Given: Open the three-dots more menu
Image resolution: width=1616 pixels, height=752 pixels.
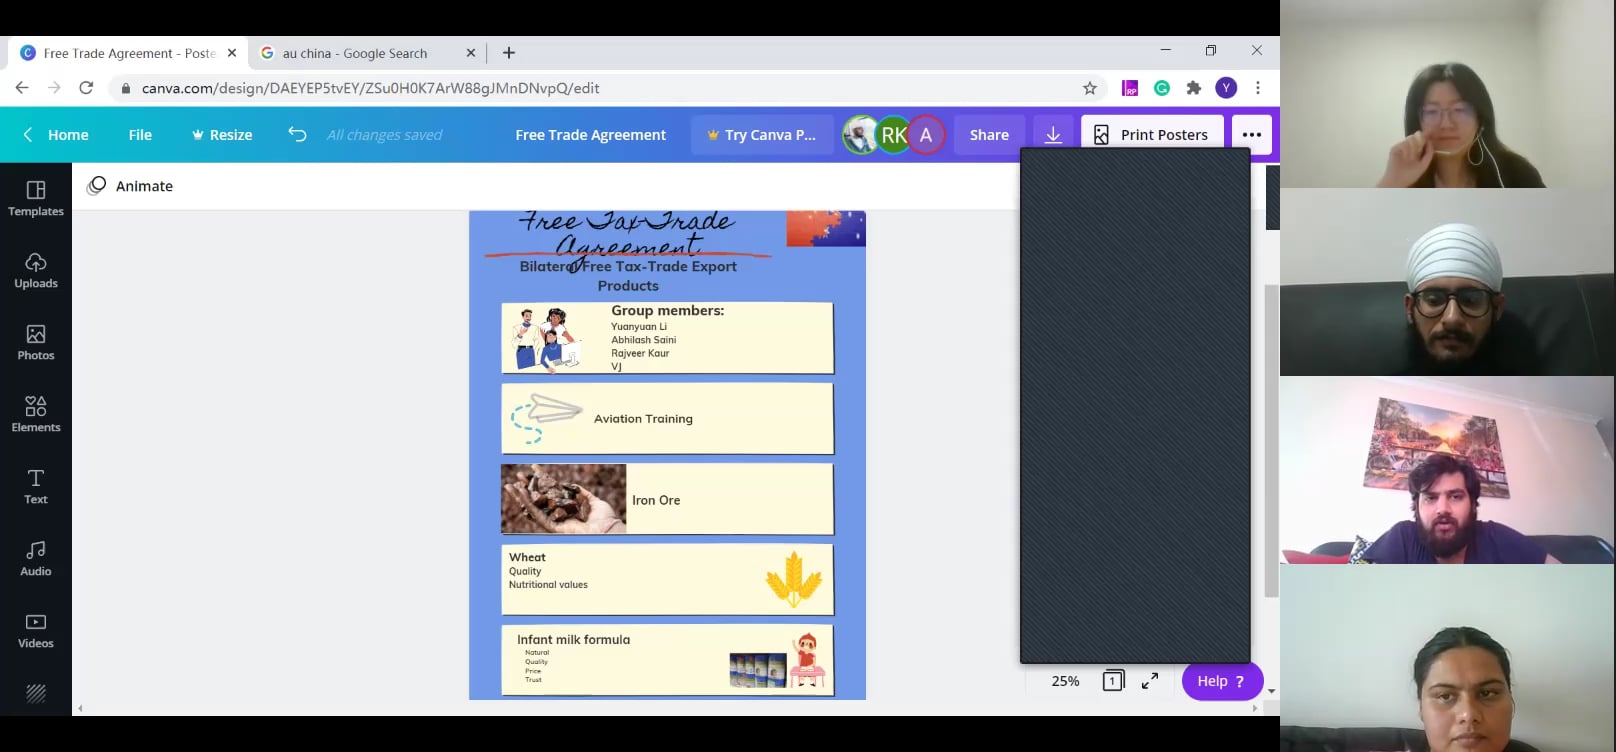Looking at the screenshot, I should 1251,135.
